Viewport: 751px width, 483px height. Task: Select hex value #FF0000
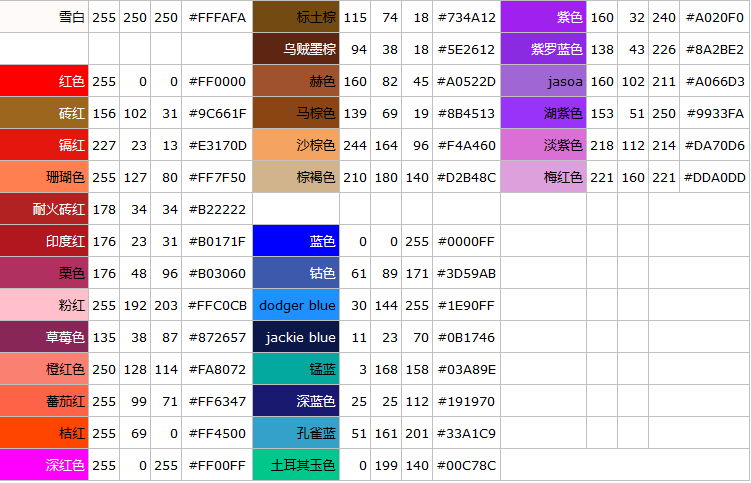(x=217, y=81)
